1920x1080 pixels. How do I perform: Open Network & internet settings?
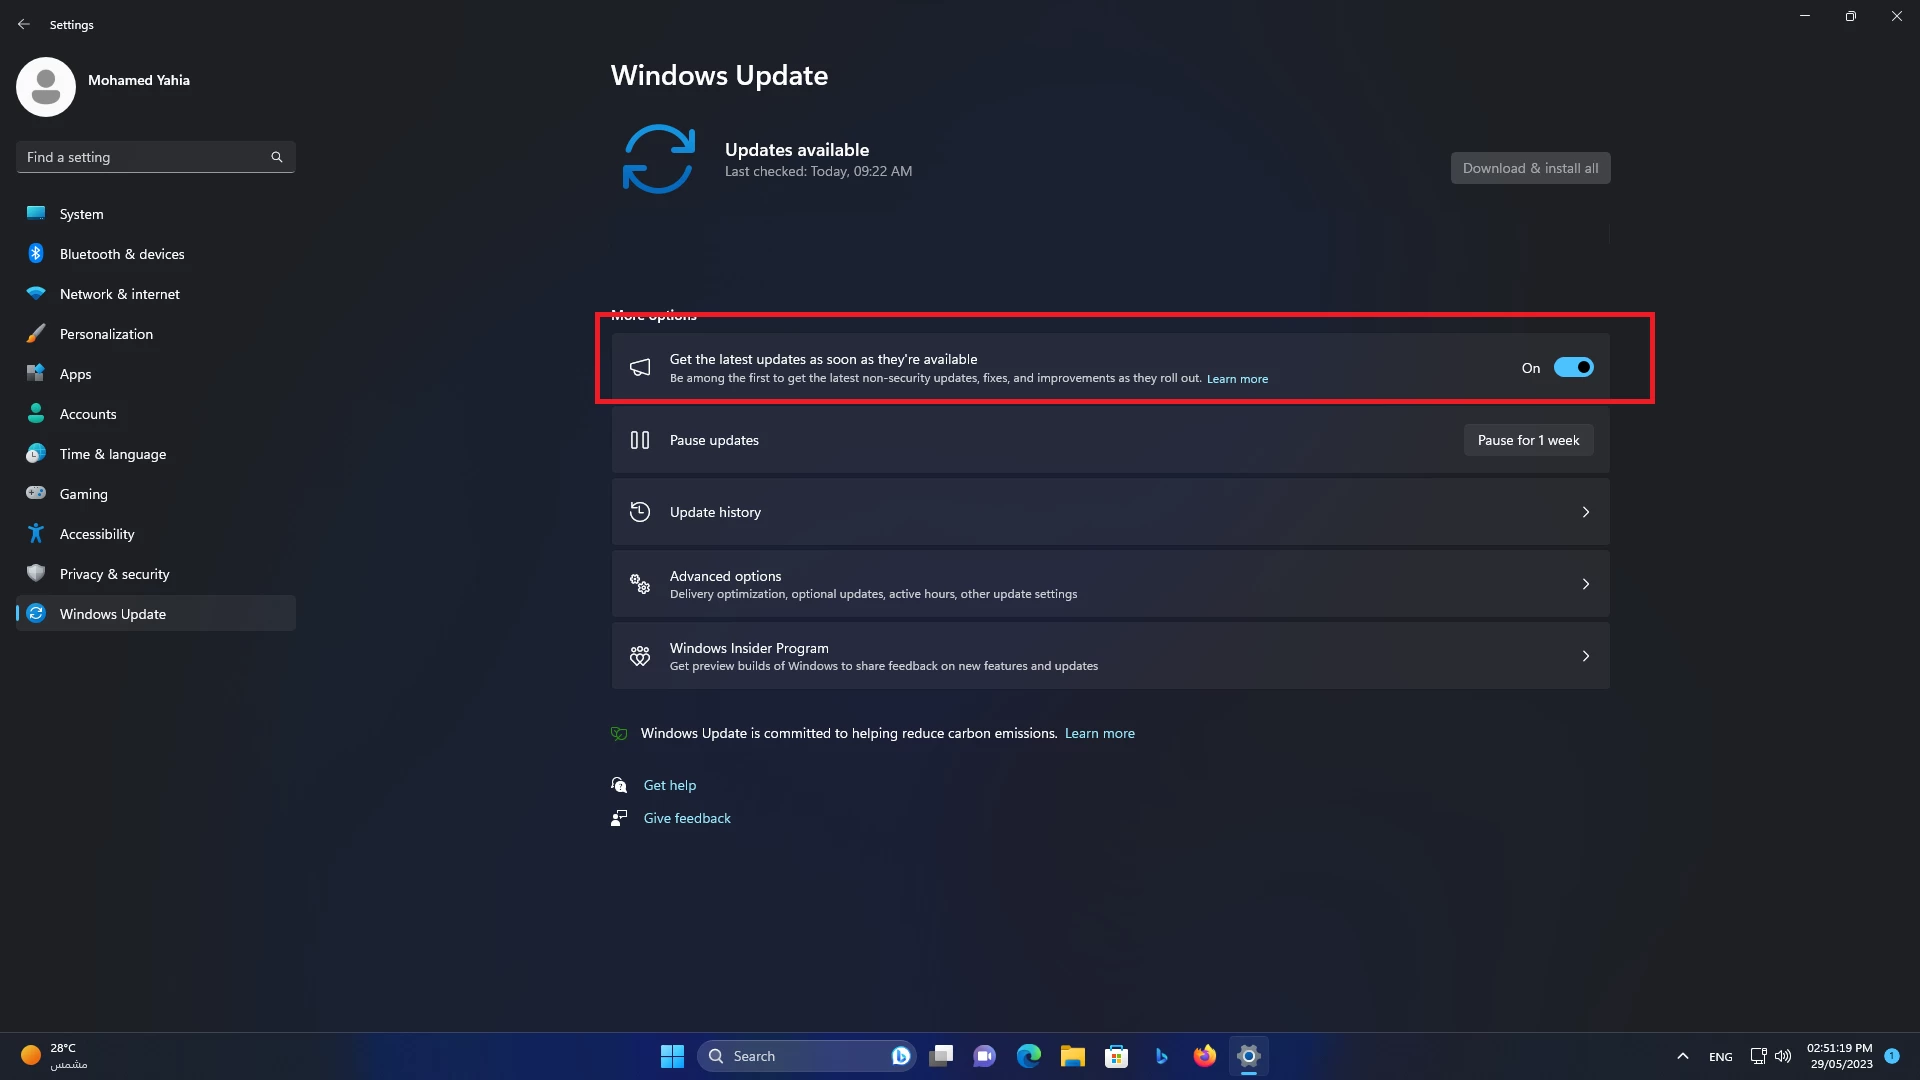pyautogui.click(x=156, y=294)
